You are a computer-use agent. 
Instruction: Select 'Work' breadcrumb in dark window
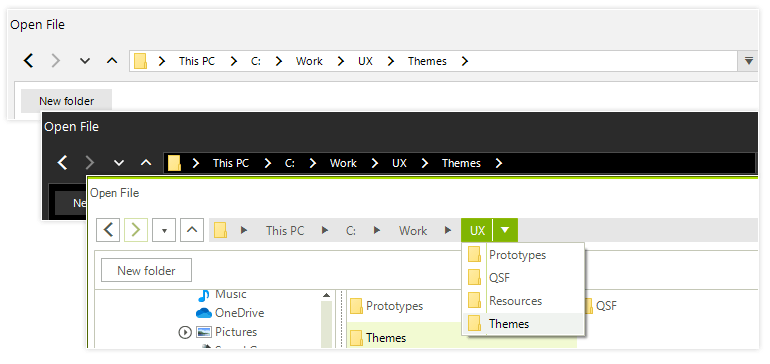point(343,163)
